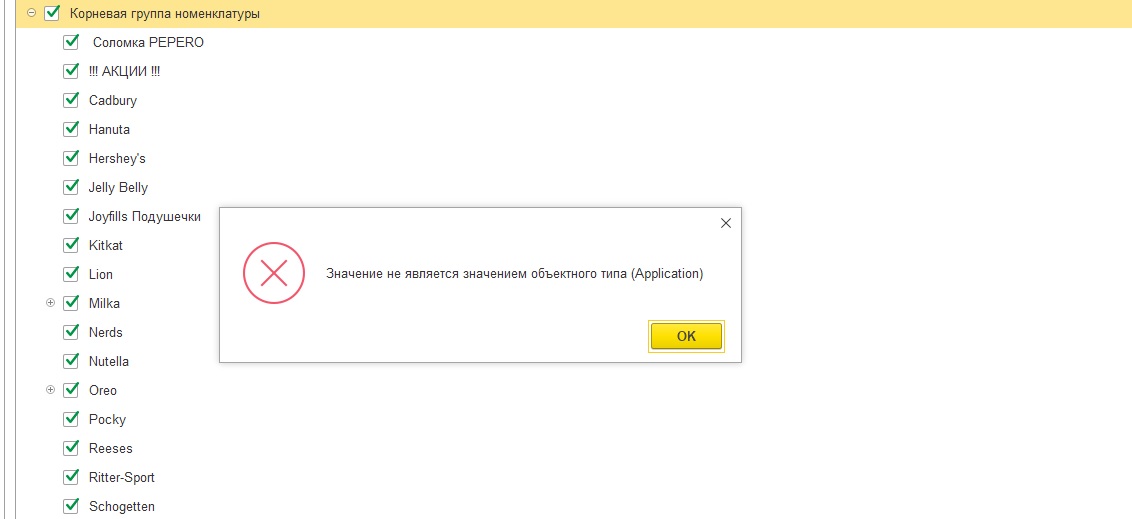The image size is (1132, 519).
Task: Select the Reeses item label
Action: pos(110,448)
